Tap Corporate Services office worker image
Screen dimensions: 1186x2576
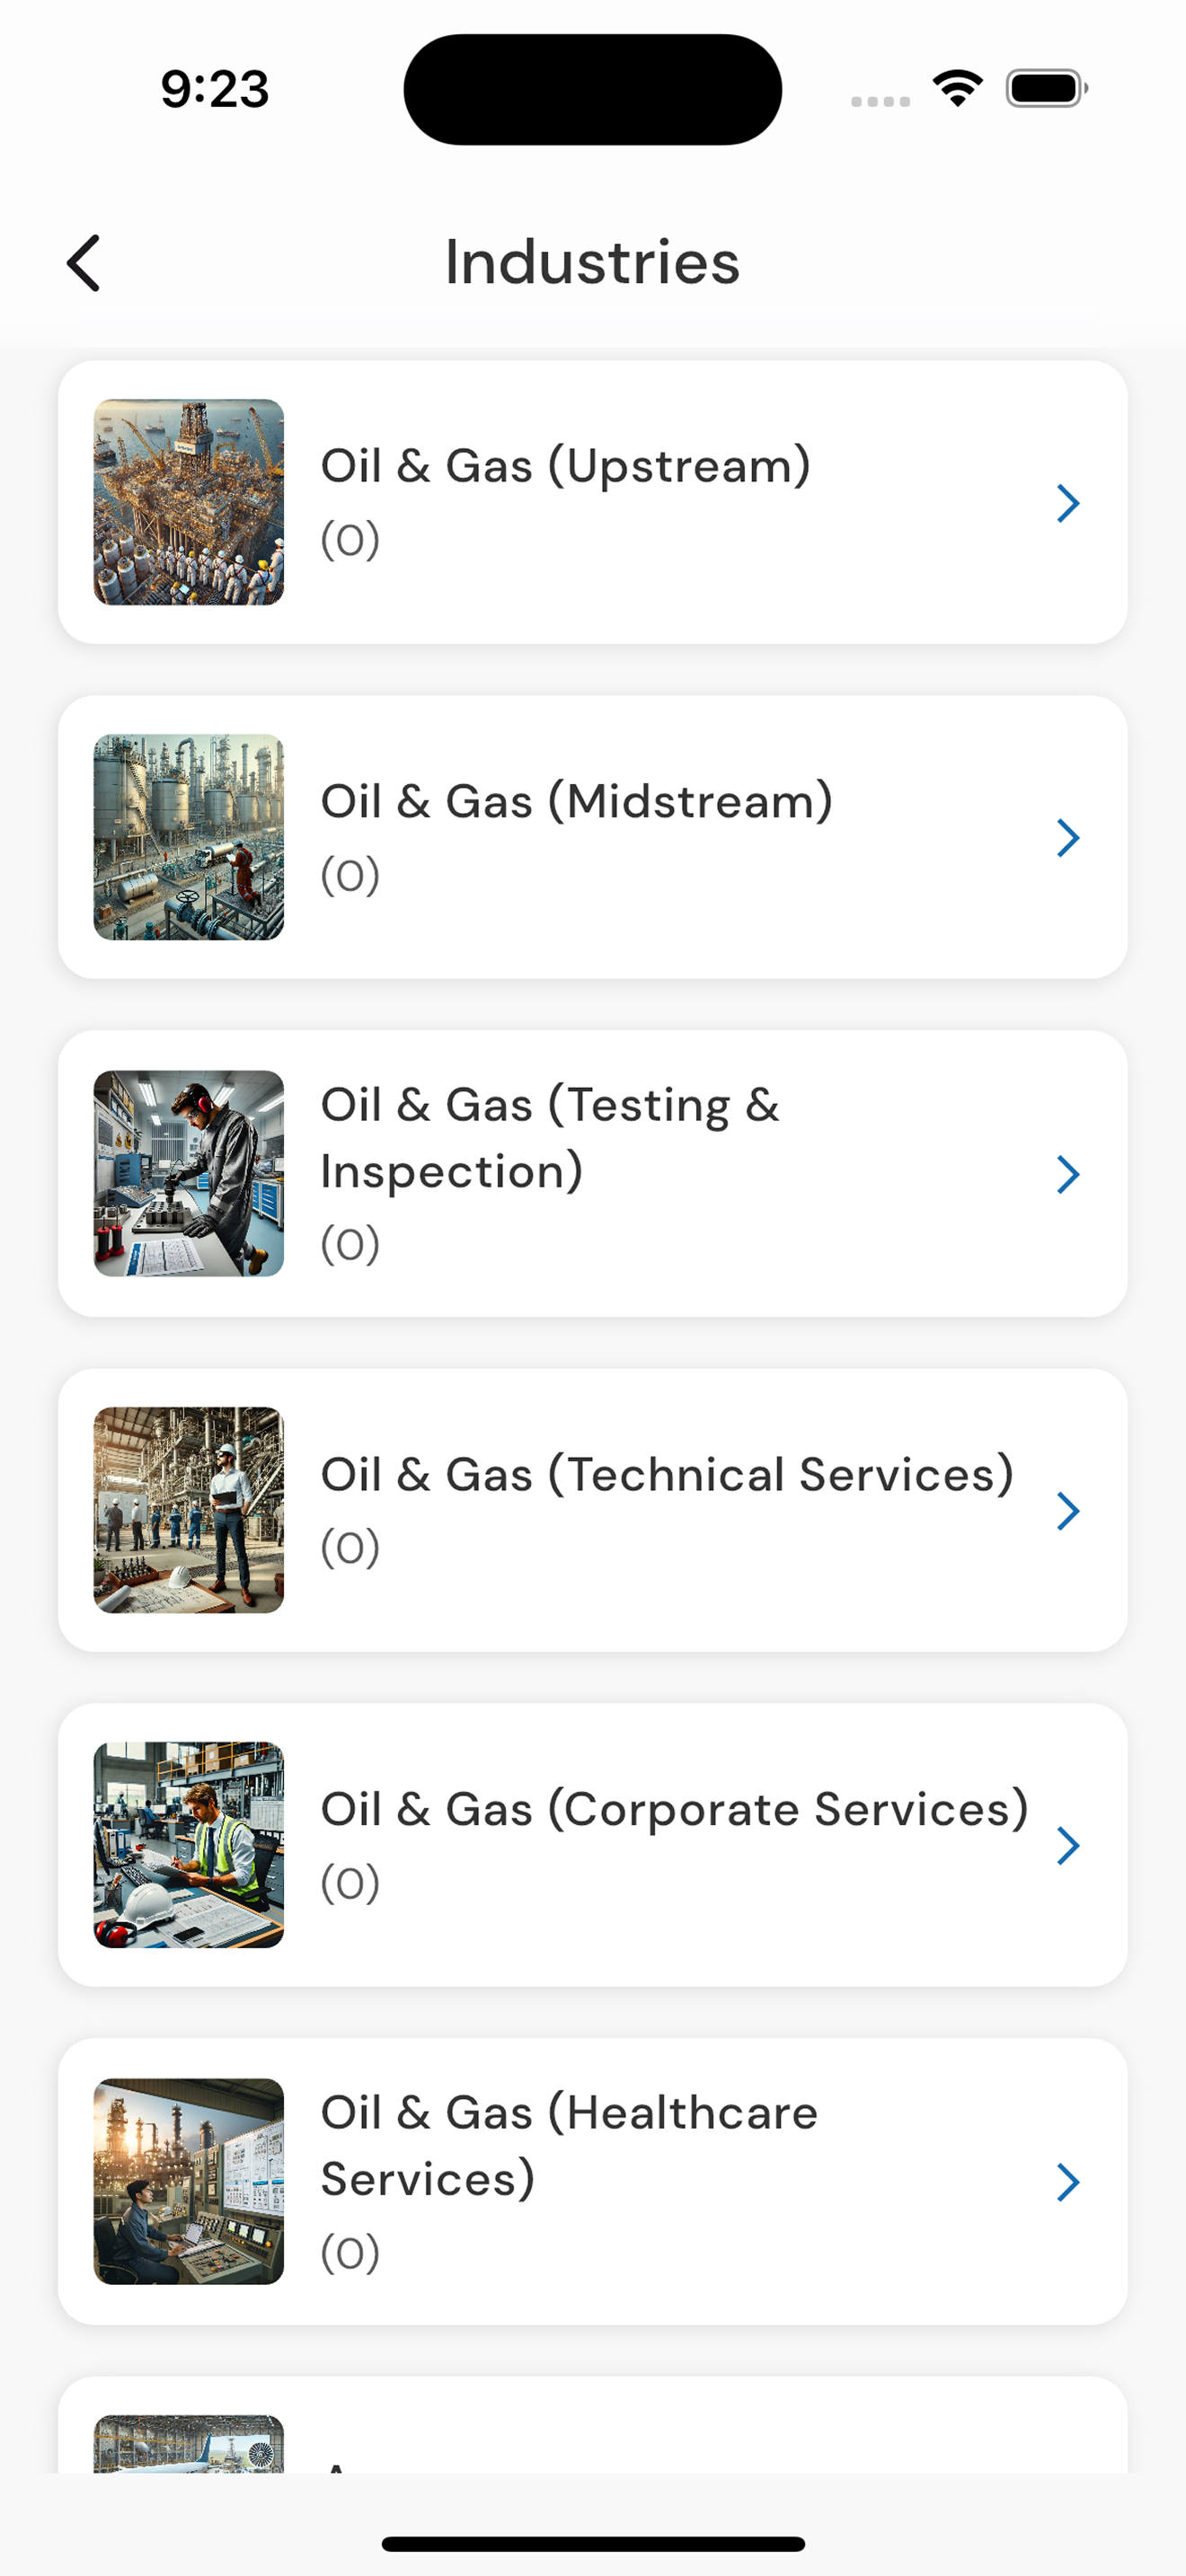(x=189, y=1845)
